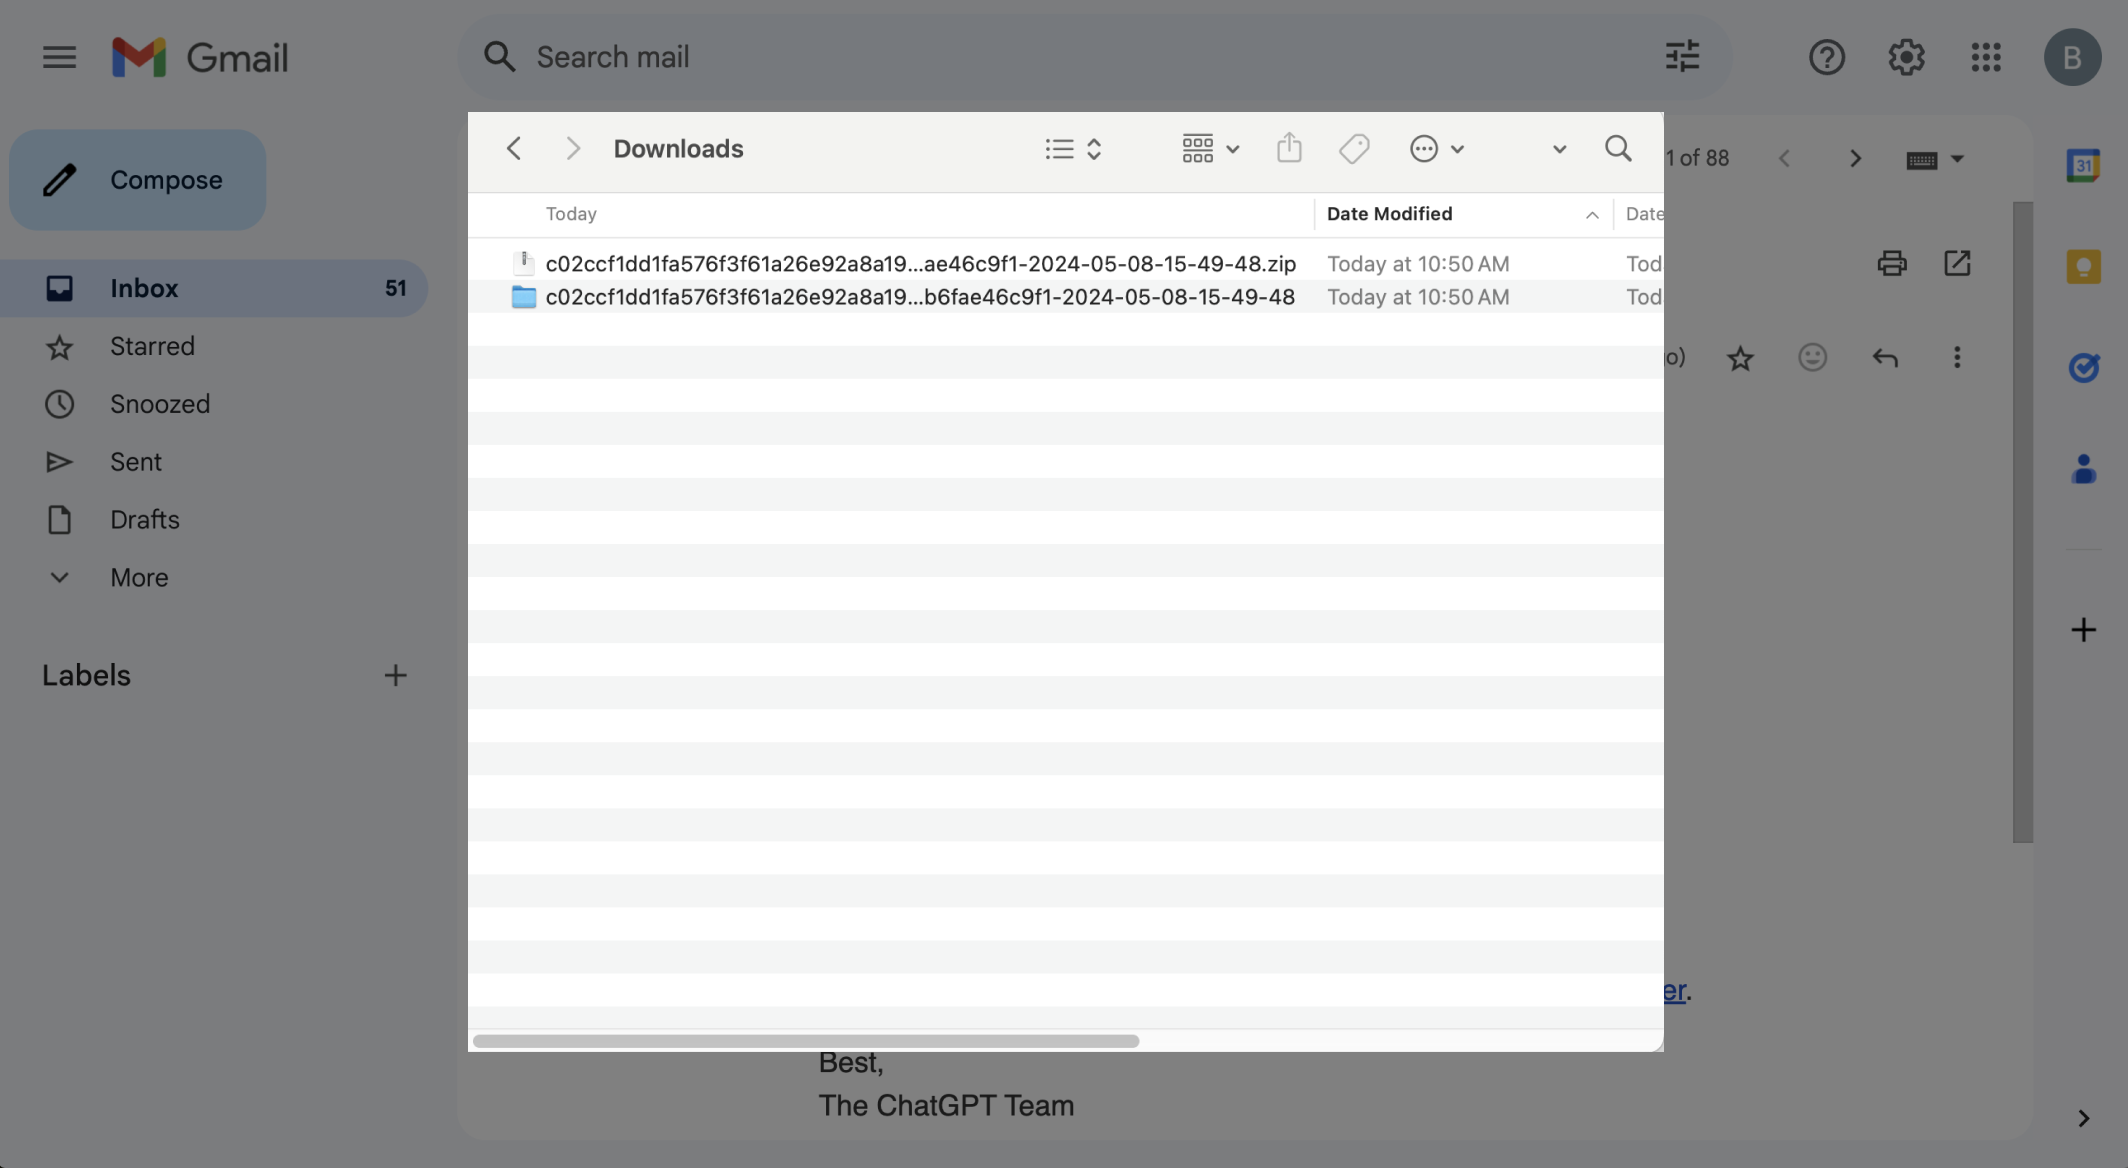Open Gmail settings gear
This screenshot has width=2128, height=1168.
(x=1906, y=57)
